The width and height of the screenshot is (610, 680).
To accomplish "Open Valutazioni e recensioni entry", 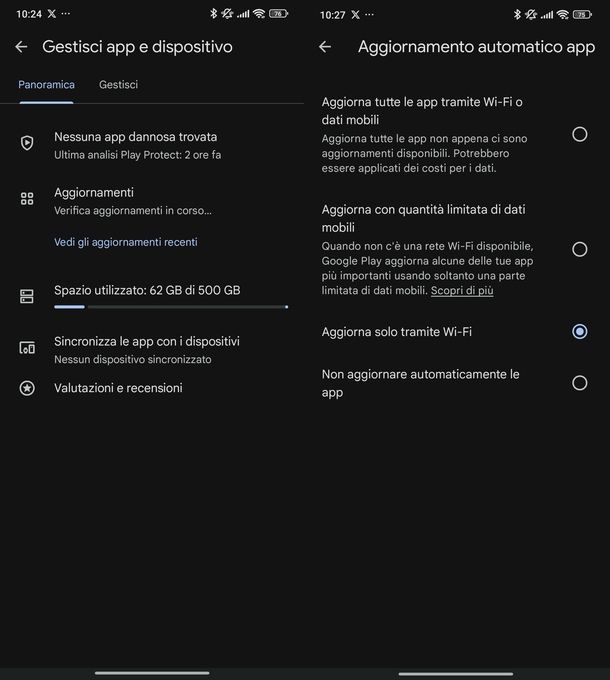I will point(118,388).
